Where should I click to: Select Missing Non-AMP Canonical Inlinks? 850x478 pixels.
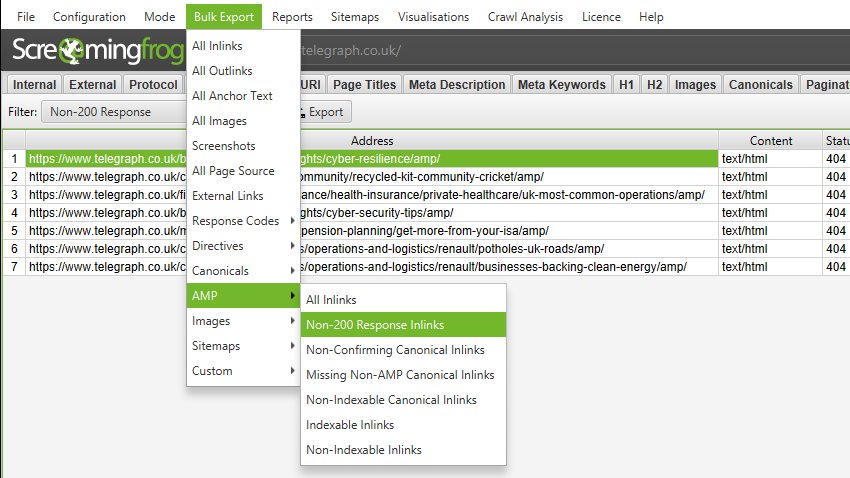pyautogui.click(x=403, y=374)
